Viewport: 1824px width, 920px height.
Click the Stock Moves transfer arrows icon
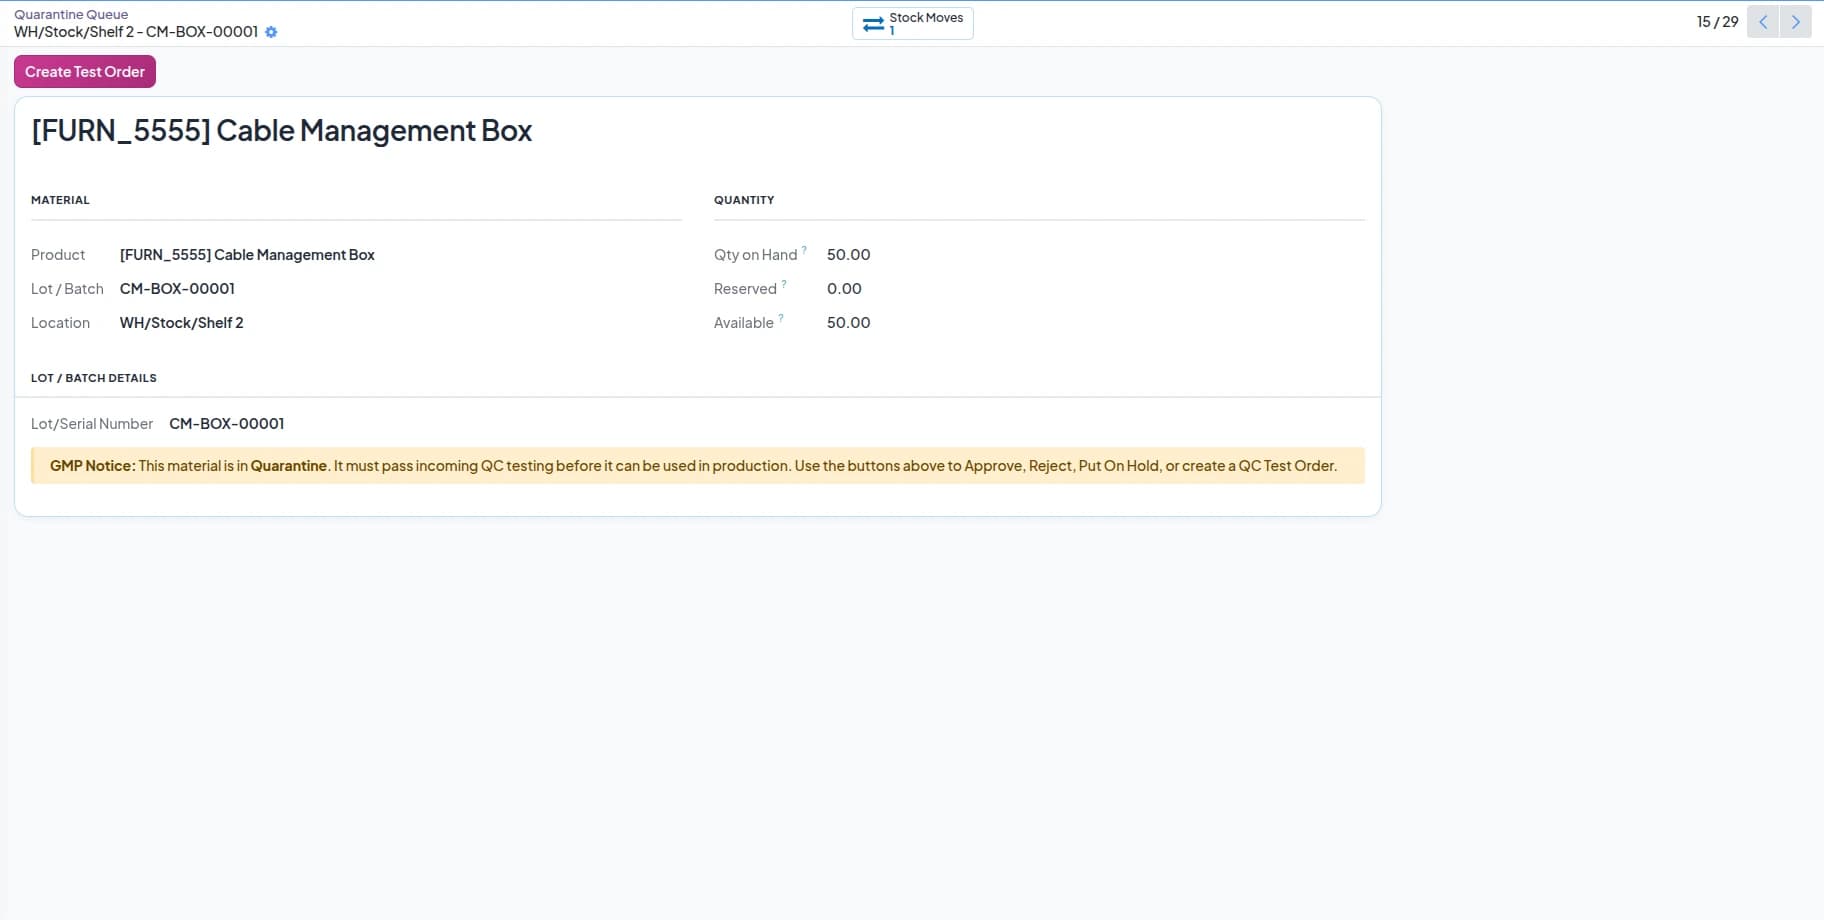click(873, 24)
